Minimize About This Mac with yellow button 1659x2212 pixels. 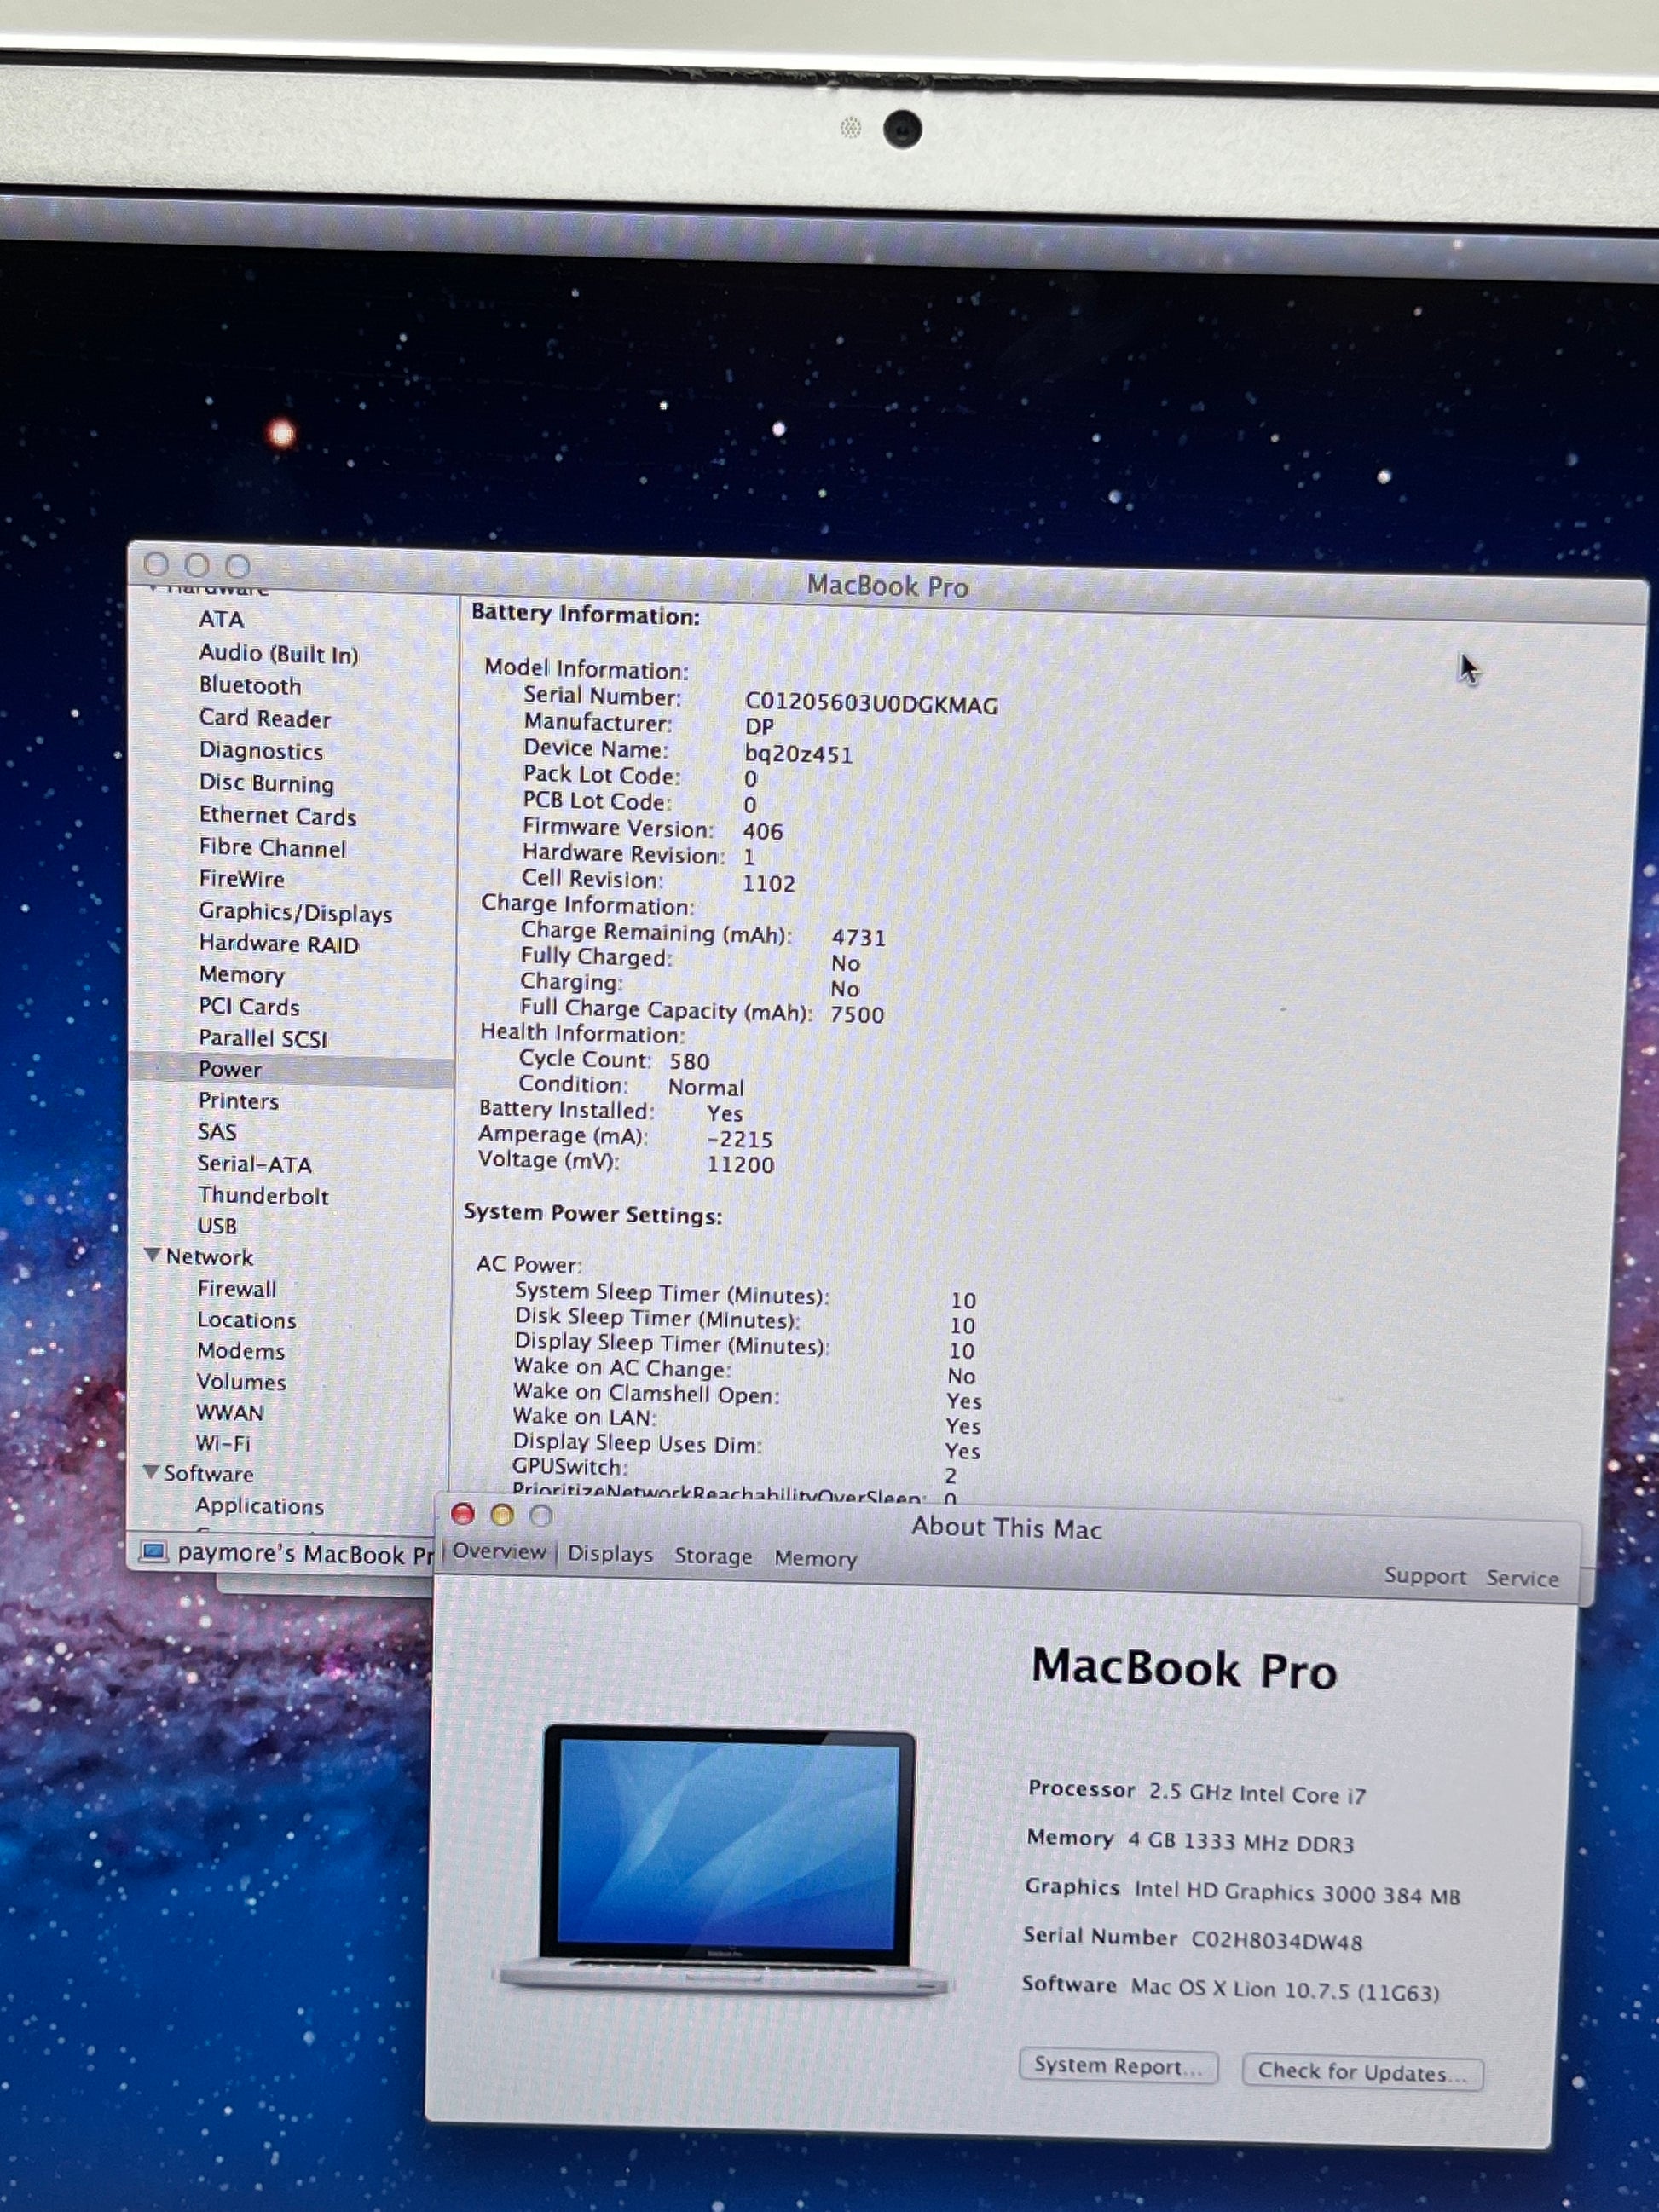coord(502,1515)
